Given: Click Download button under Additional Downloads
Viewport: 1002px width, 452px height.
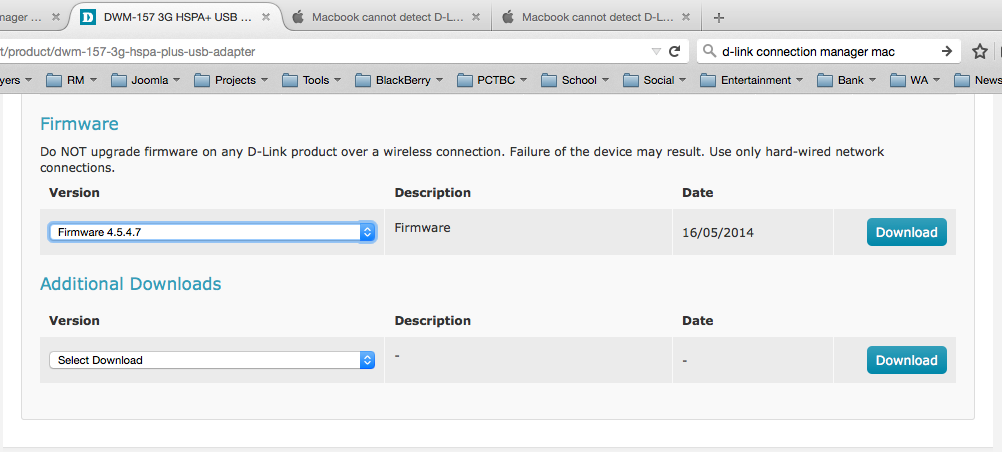Looking at the screenshot, I should coord(906,360).
